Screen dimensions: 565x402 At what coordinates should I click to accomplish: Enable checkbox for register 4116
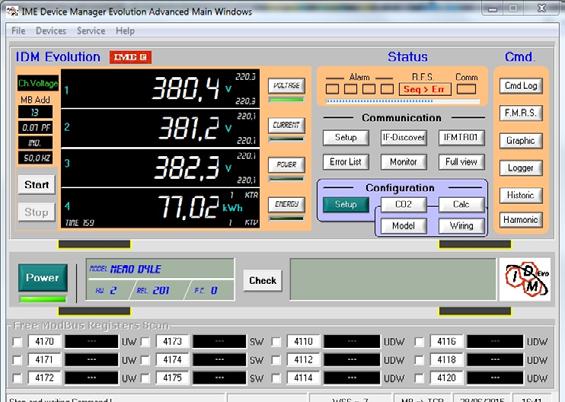[x=419, y=341]
